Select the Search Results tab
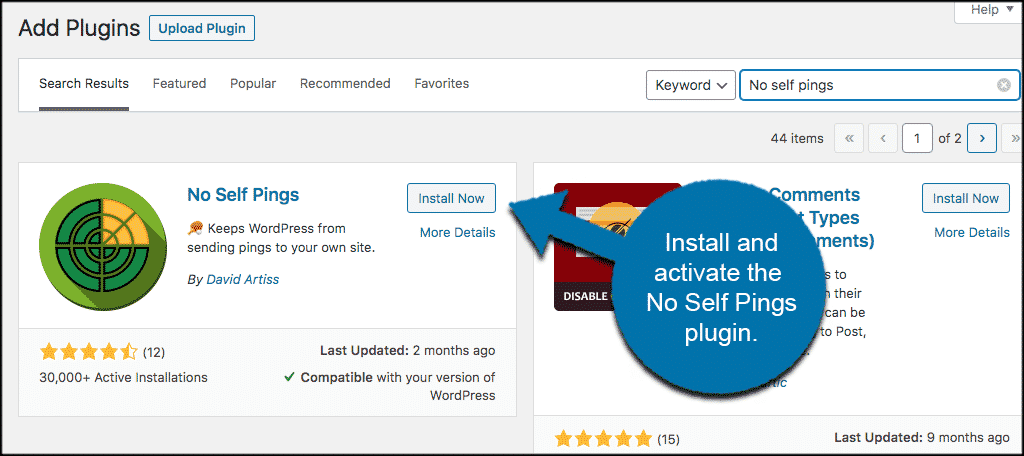1024x456 pixels. coord(84,84)
